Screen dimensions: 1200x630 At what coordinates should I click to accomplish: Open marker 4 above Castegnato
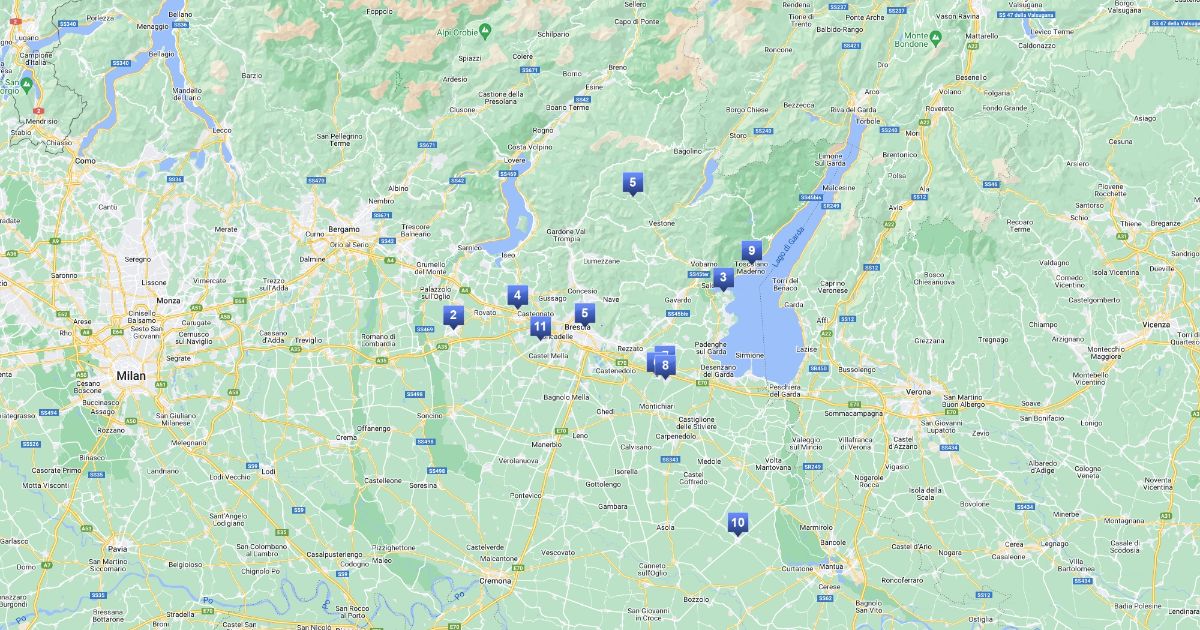(517, 296)
